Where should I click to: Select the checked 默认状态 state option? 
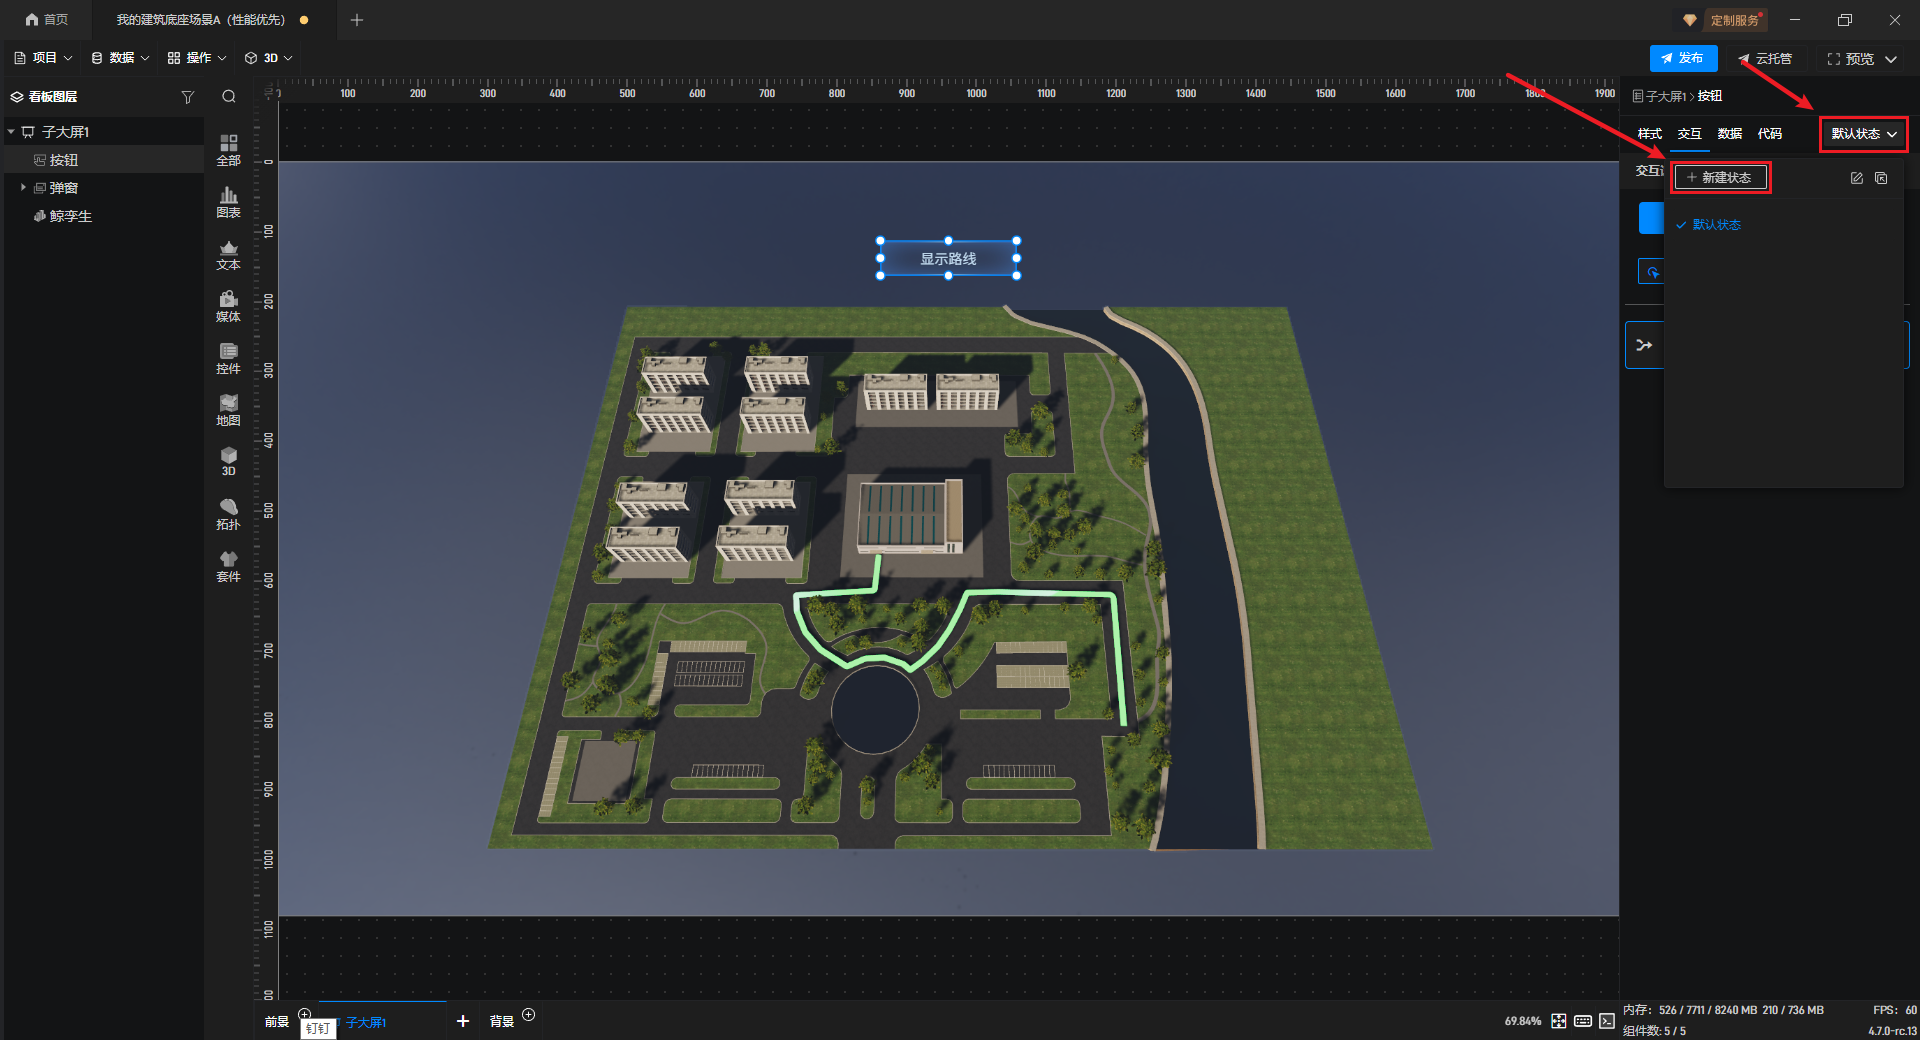(1716, 225)
